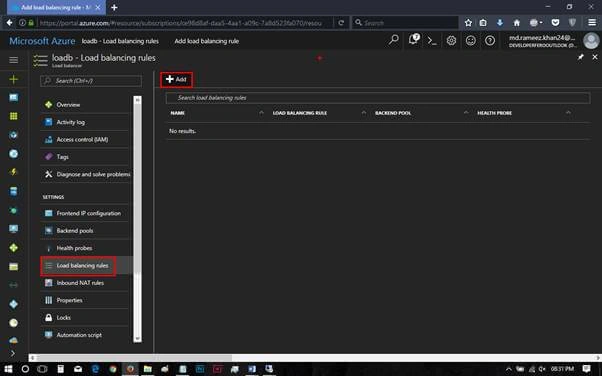
Task: Open the portal settings gear icon
Action: pyautogui.click(x=451, y=40)
